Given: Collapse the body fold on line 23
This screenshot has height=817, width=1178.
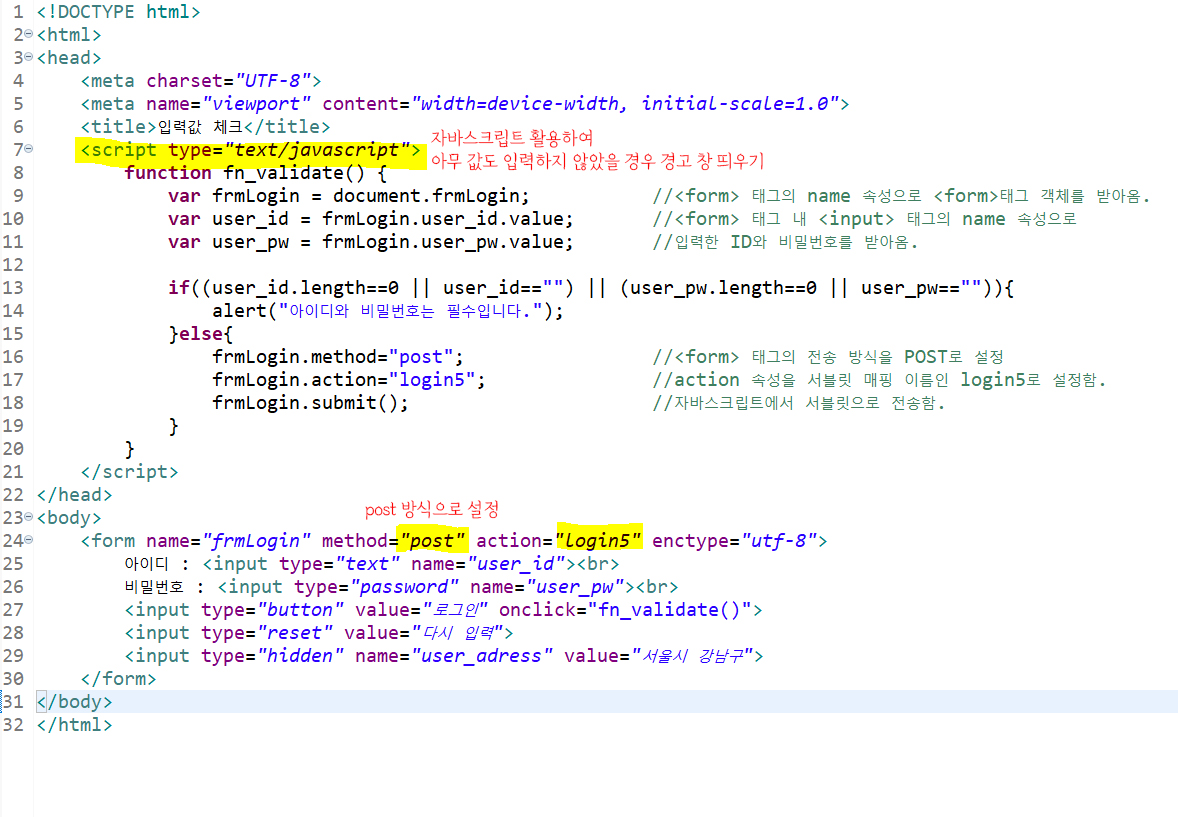Looking at the screenshot, I should pos(29,517).
